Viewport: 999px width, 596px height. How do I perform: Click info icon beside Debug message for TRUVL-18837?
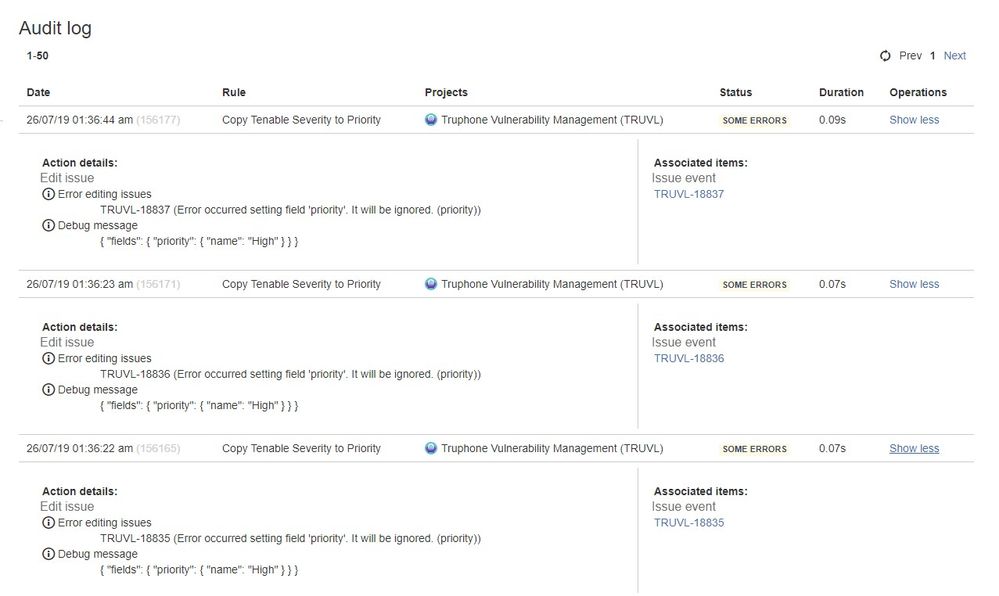[48, 225]
